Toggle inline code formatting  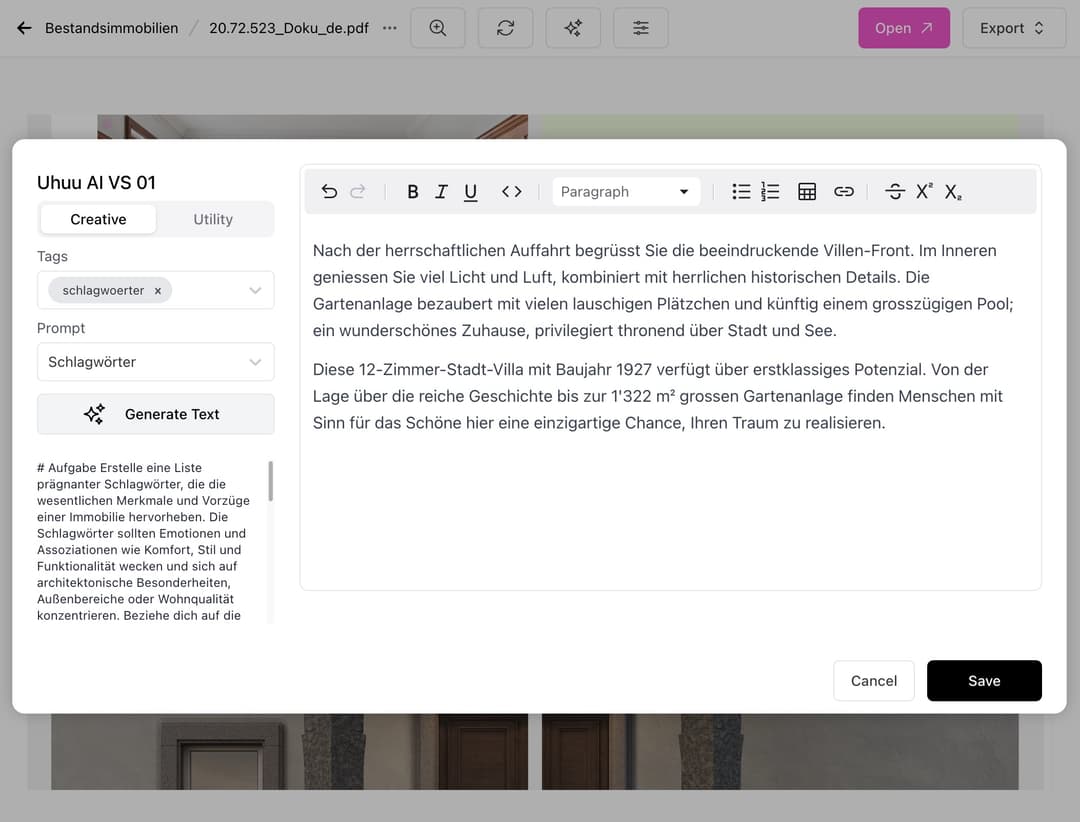click(511, 192)
